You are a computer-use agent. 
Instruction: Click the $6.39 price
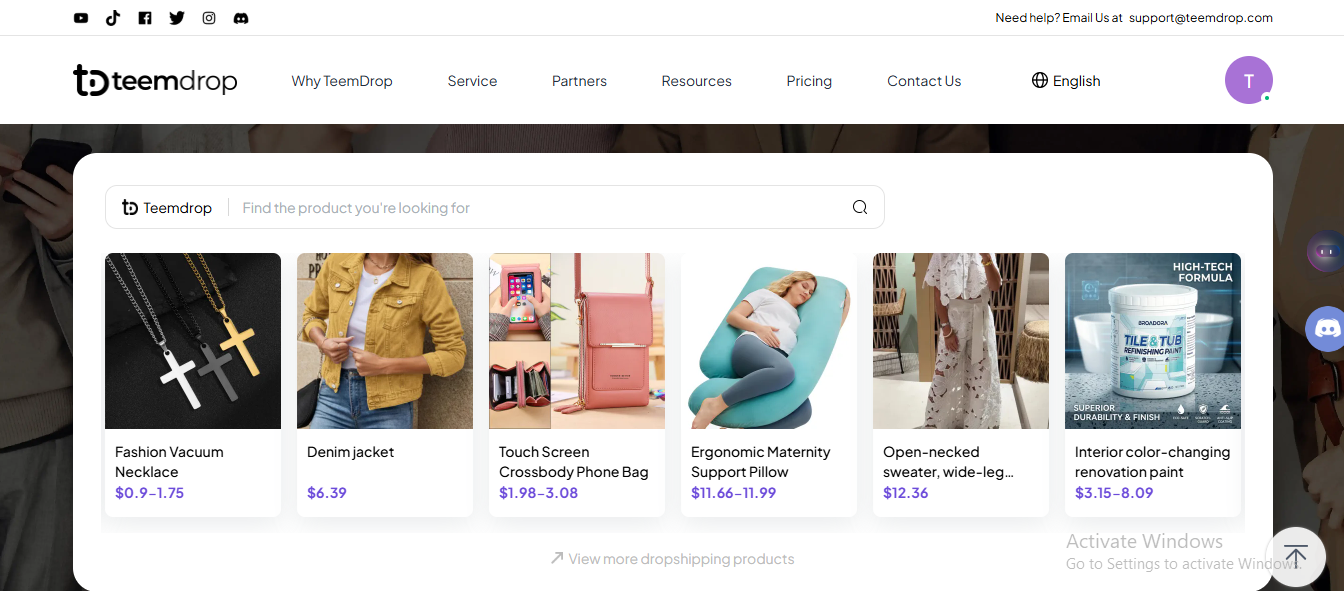(327, 493)
